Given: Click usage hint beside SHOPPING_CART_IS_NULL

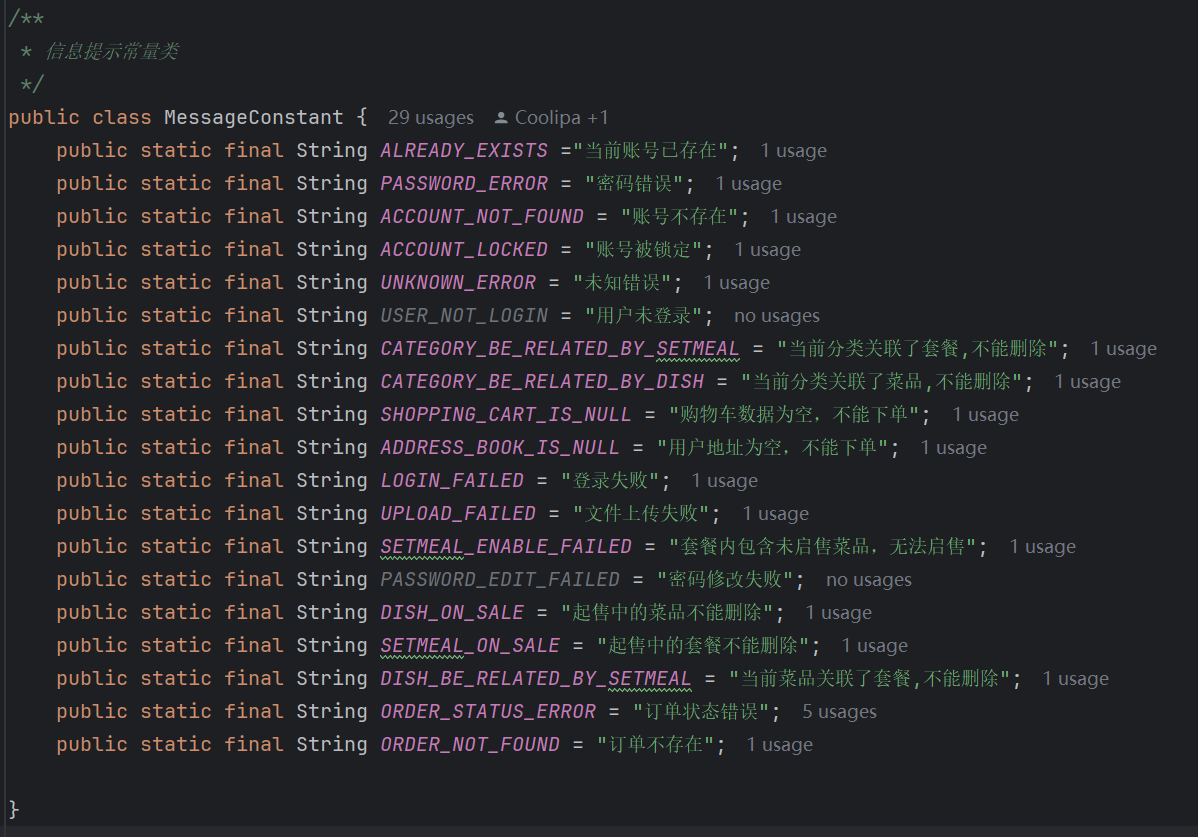Looking at the screenshot, I should 986,415.
